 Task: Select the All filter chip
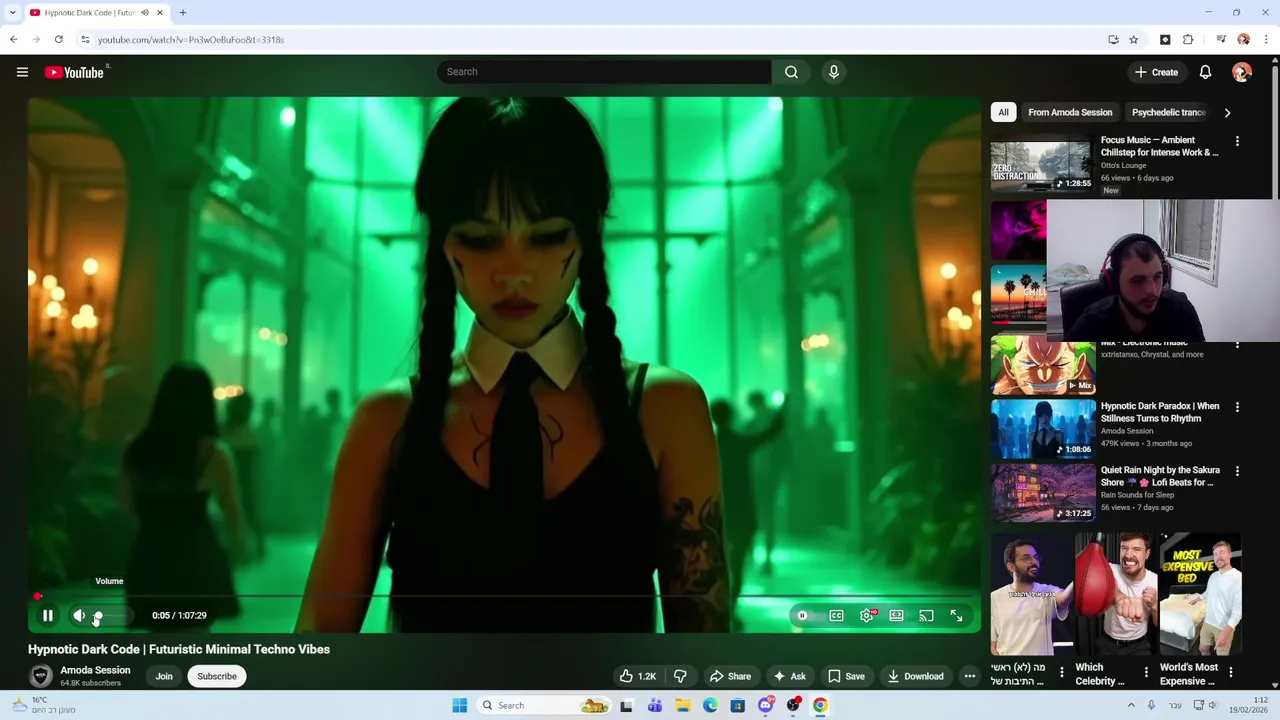[1003, 112]
